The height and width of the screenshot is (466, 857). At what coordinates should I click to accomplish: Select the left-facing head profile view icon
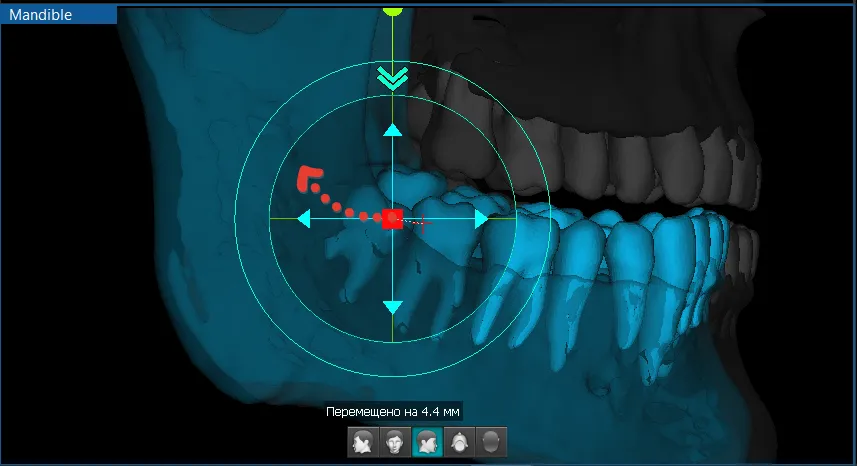click(363, 441)
